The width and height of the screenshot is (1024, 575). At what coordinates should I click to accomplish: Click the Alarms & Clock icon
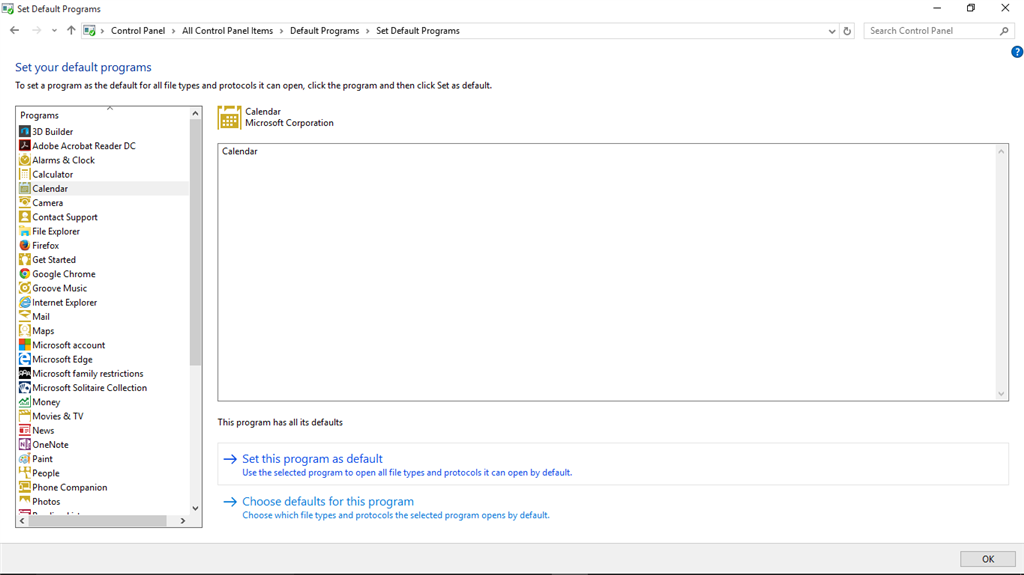tap(25, 160)
